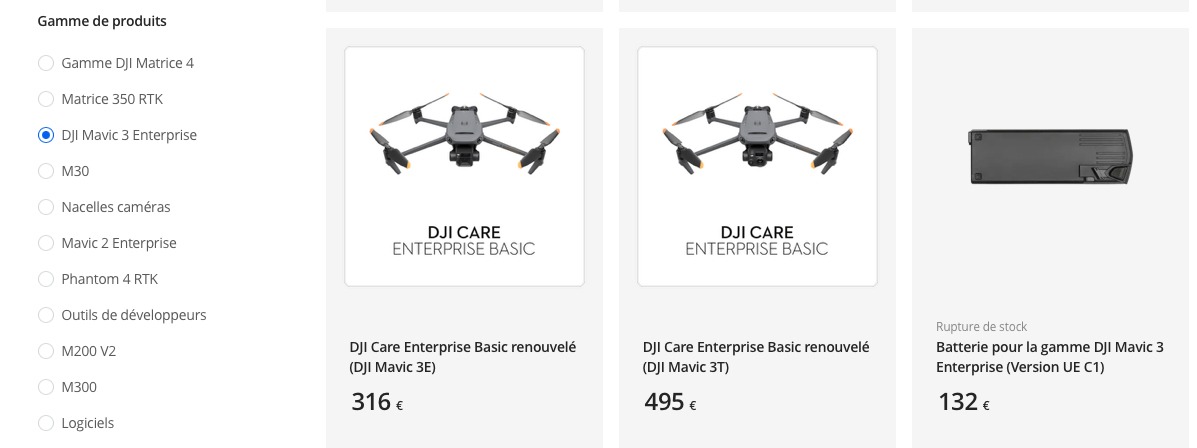Image resolution: width=1197 pixels, height=448 pixels.
Task: Pick the Nacelles caméras radio option
Action: click(x=46, y=207)
